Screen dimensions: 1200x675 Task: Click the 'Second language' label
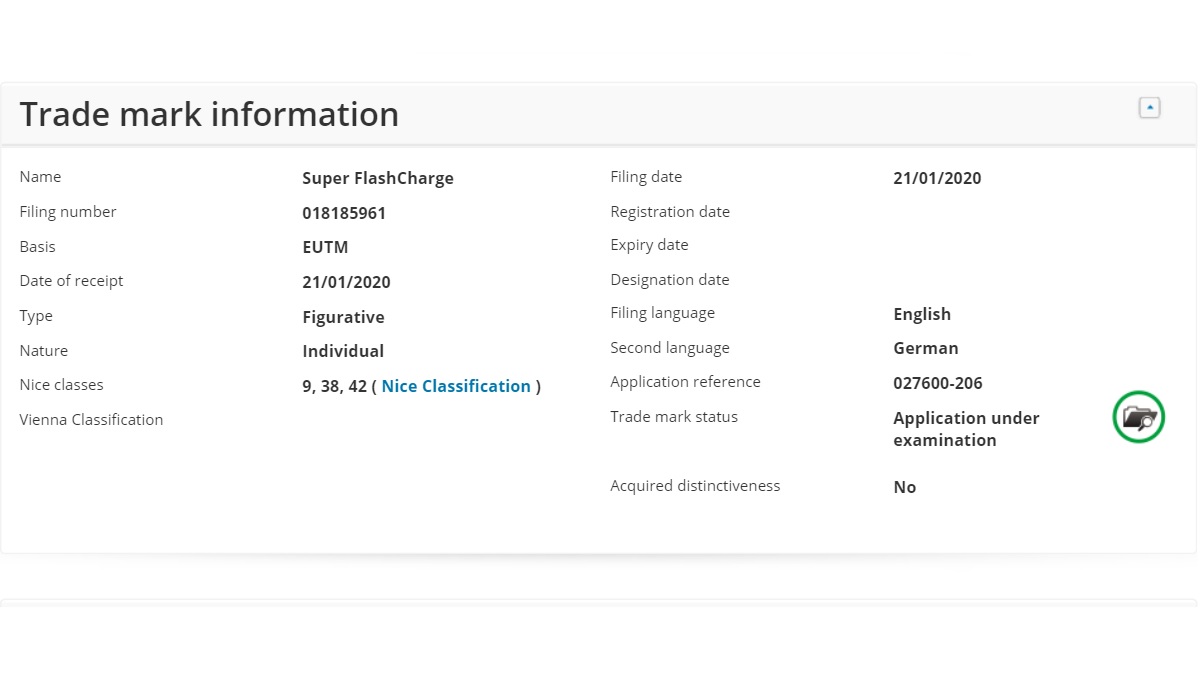click(x=670, y=348)
